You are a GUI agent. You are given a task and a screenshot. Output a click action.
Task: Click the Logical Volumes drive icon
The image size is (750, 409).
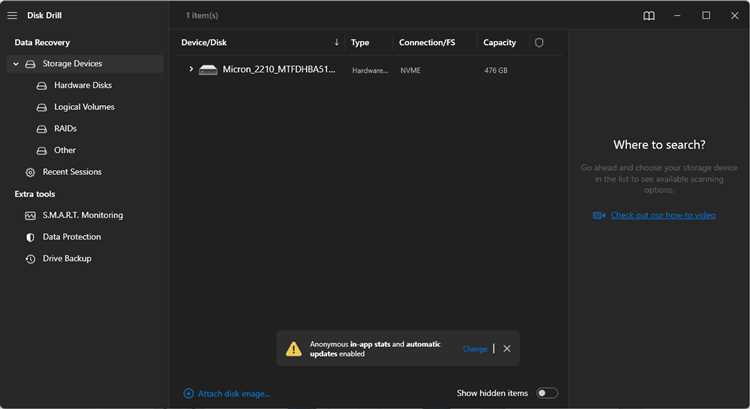[42, 107]
